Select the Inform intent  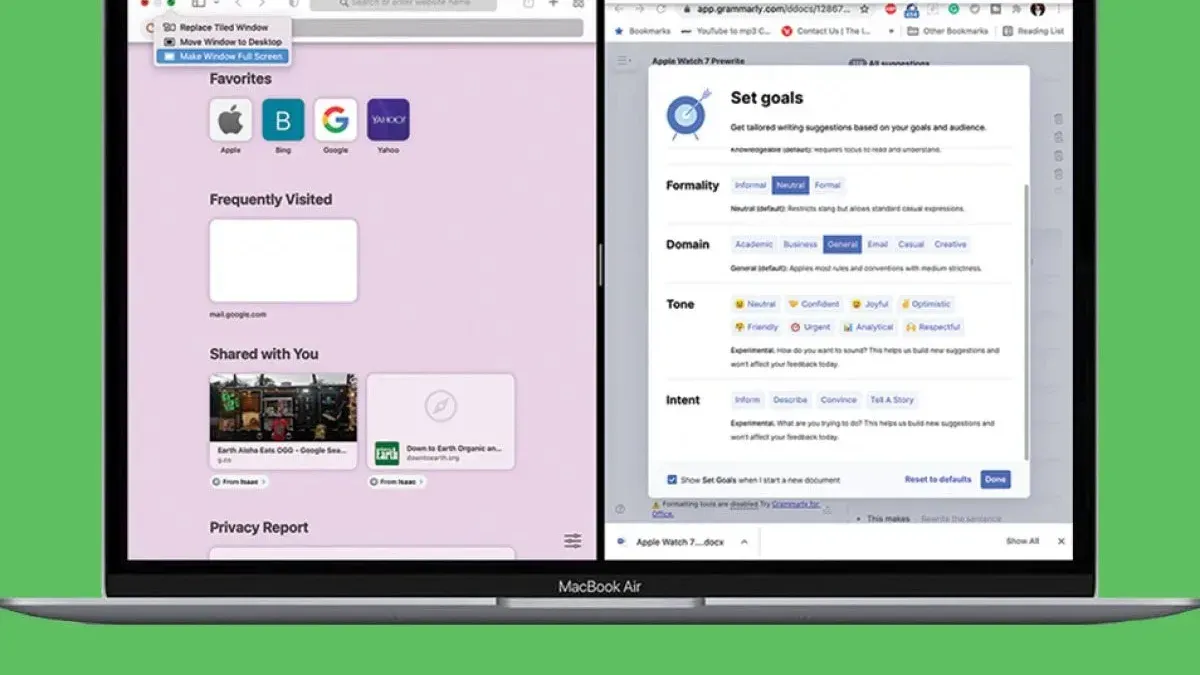tap(747, 400)
